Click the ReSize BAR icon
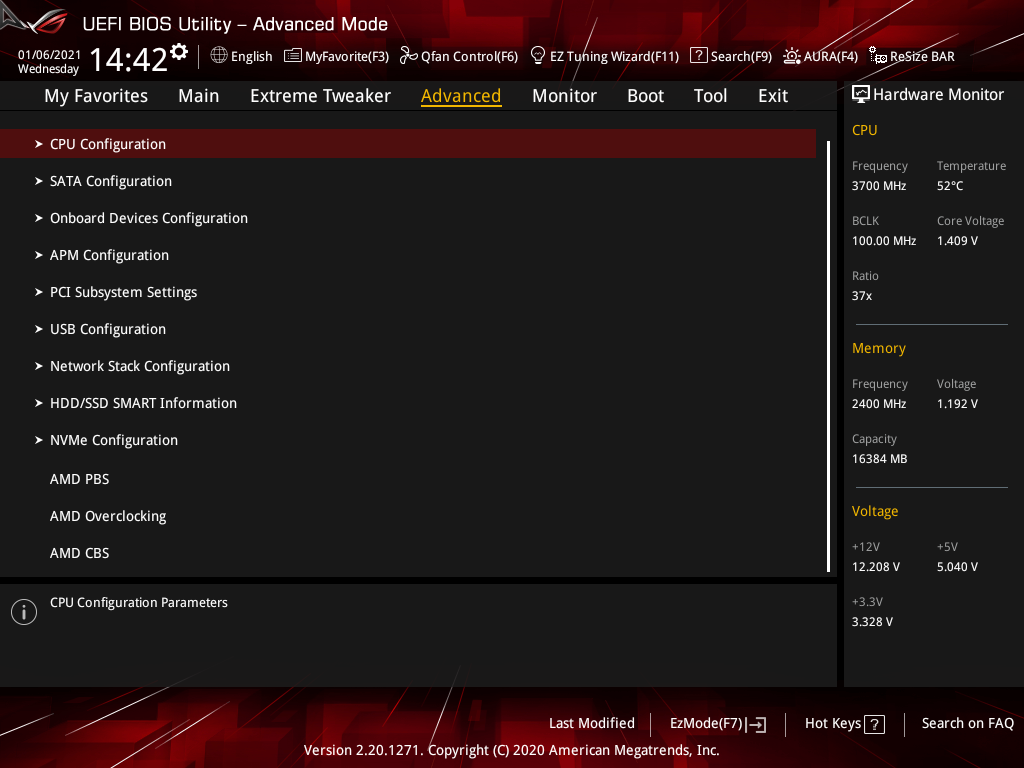This screenshot has width=1024, height=768. pos(878,56)
